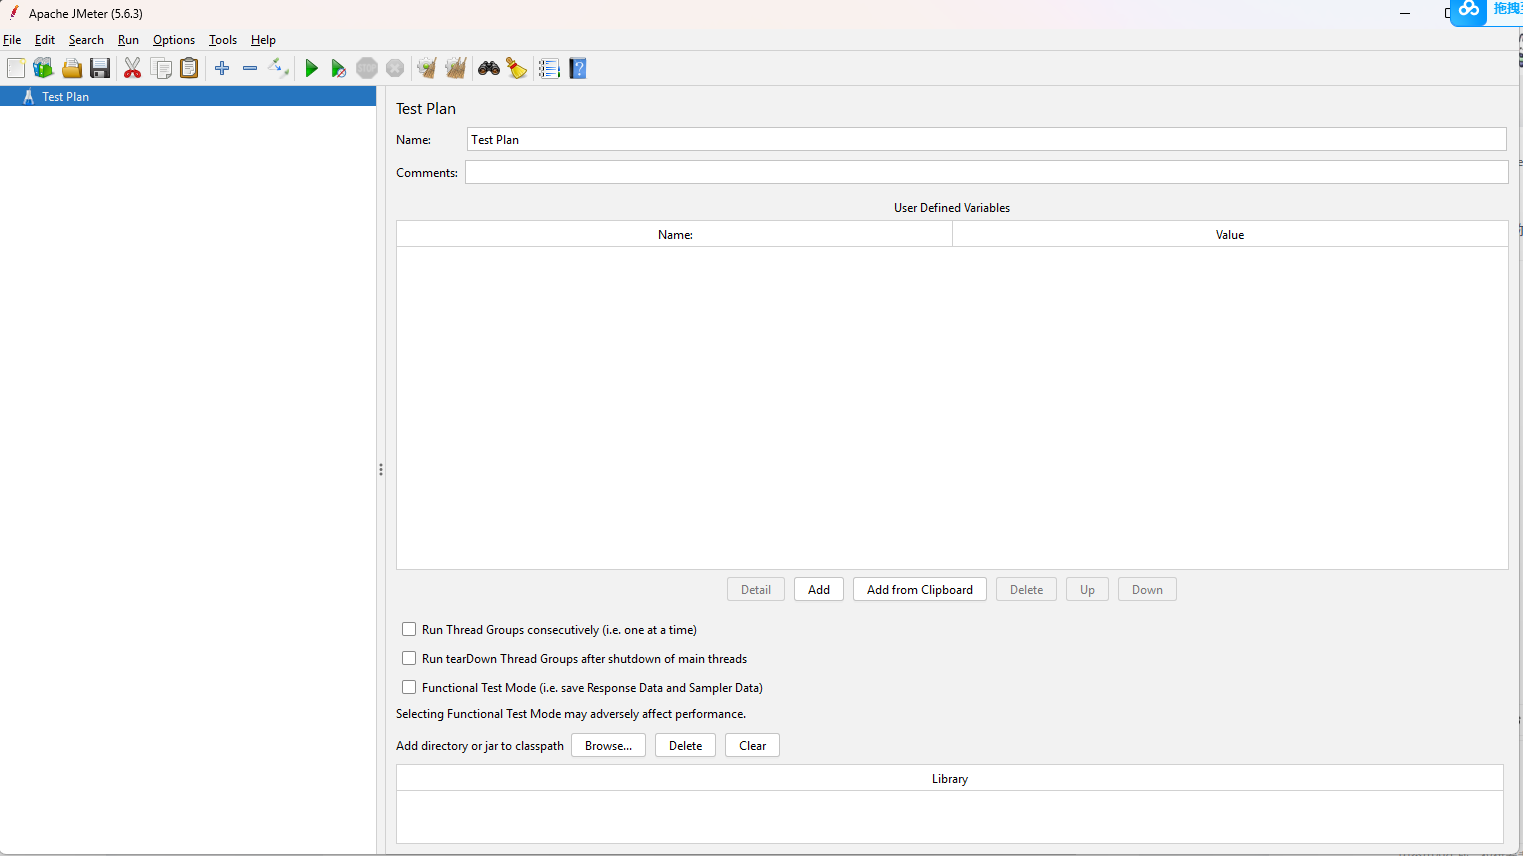Open the Tools menu

[223, 40]
